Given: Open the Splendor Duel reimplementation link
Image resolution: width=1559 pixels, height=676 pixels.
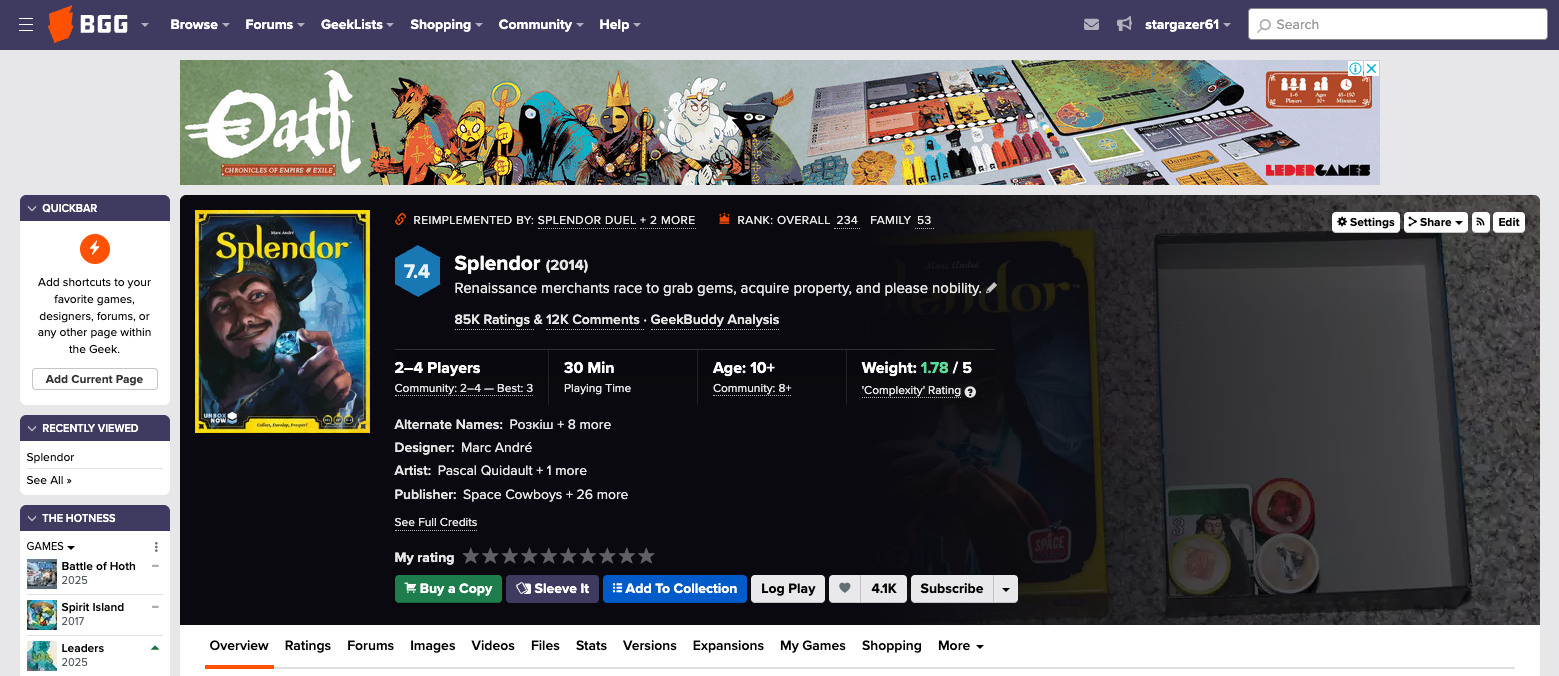Looking at the screenshot, I should point(586,220).
